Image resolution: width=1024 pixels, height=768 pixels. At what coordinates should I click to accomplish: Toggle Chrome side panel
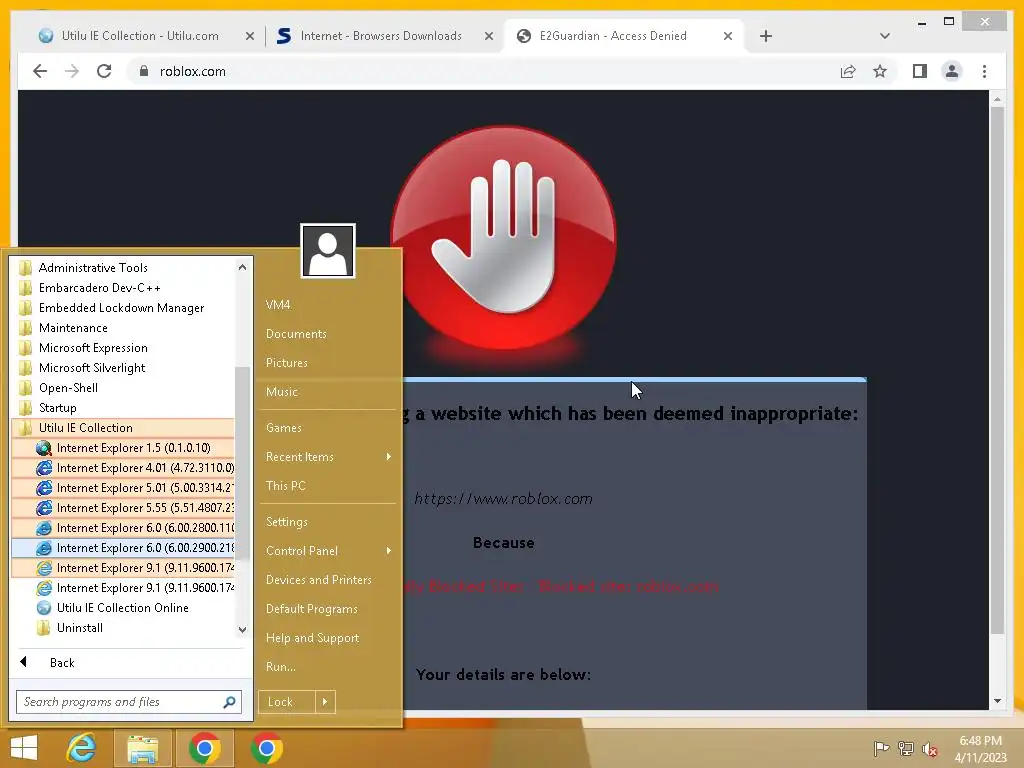[x=920, y=71]
